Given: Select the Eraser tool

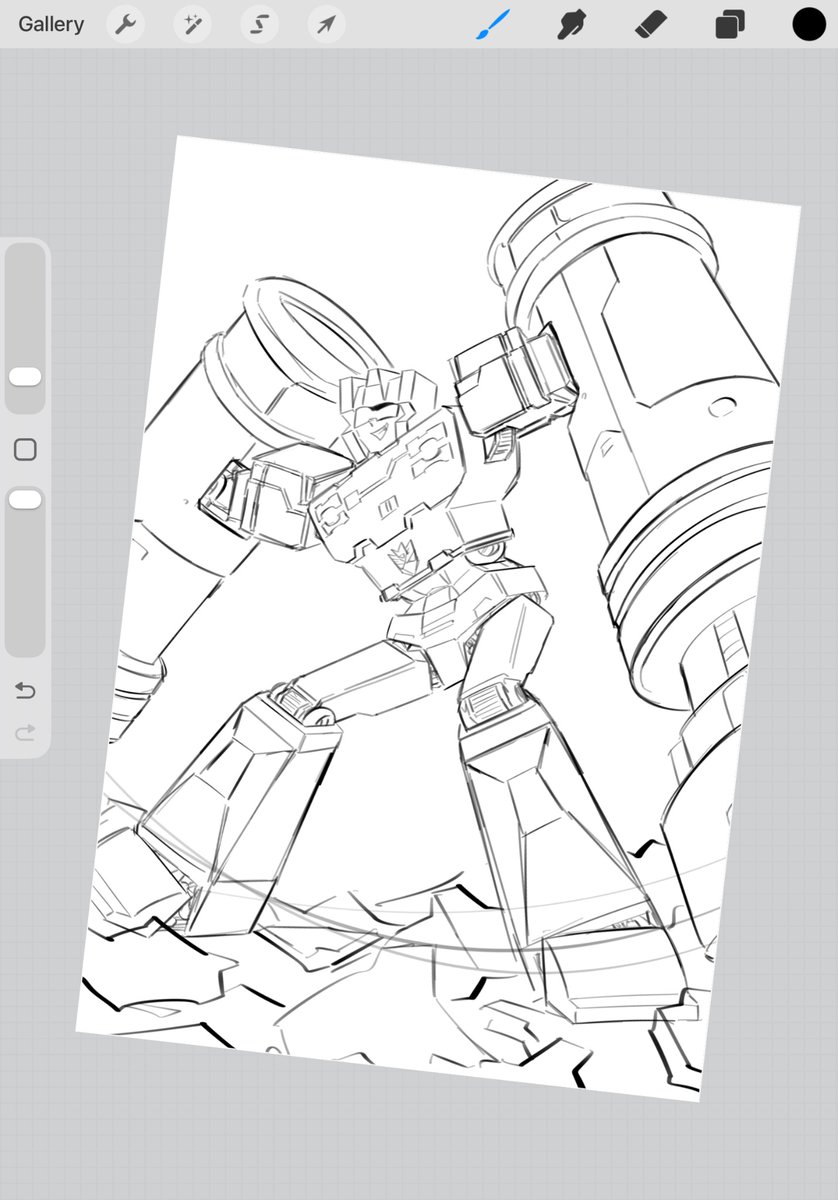Looking at the screenshot, I should click(650, 24).
